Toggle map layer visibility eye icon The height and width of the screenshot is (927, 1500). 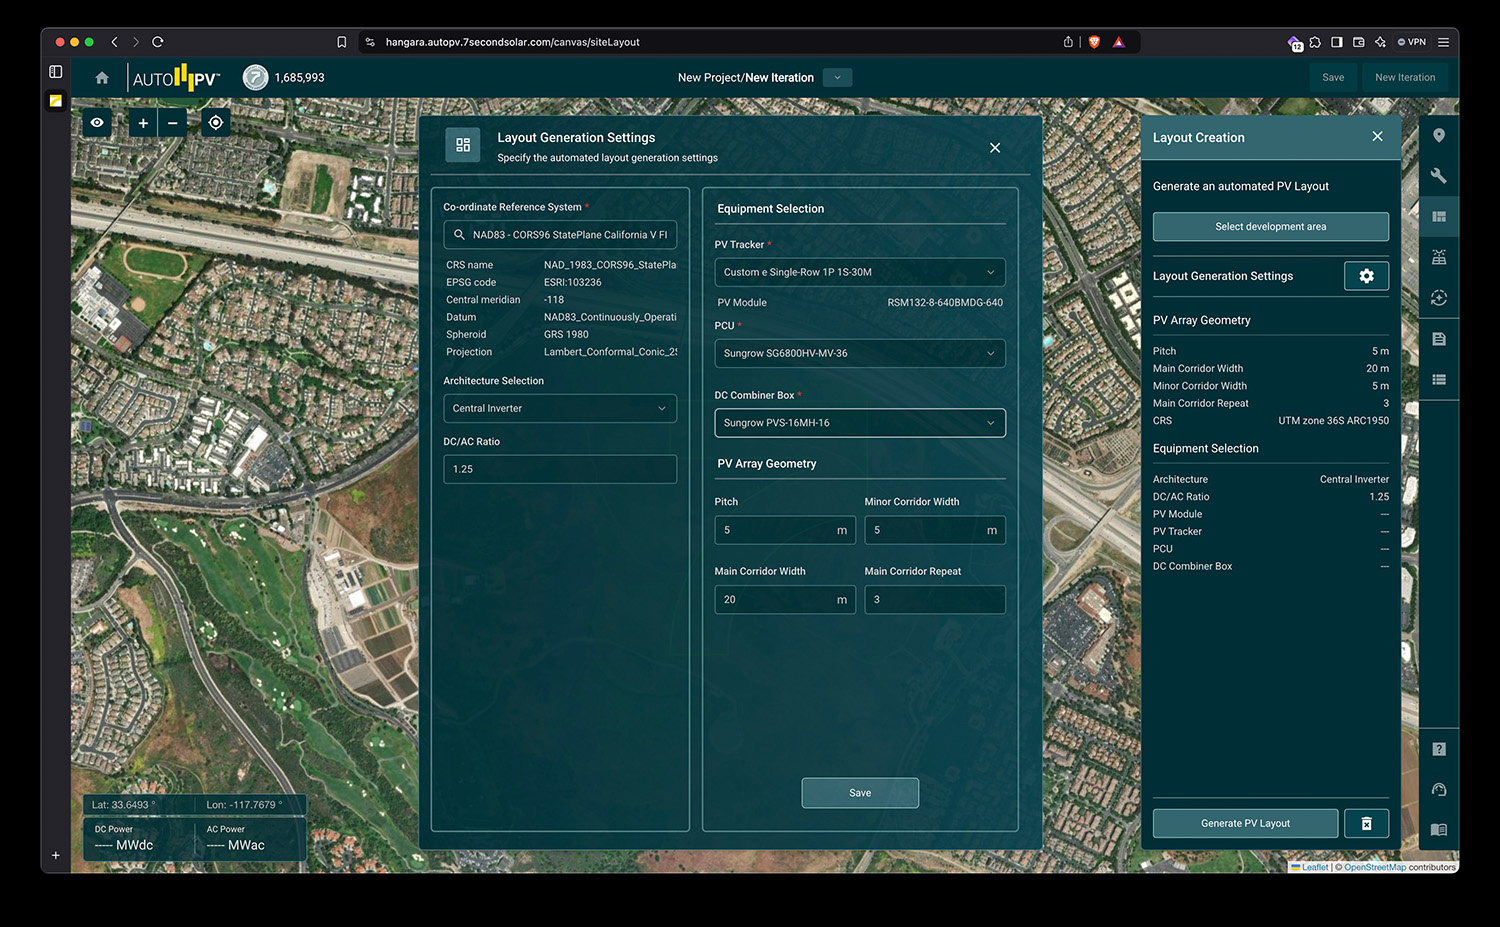pyautogui.click(x=97, y=123)
